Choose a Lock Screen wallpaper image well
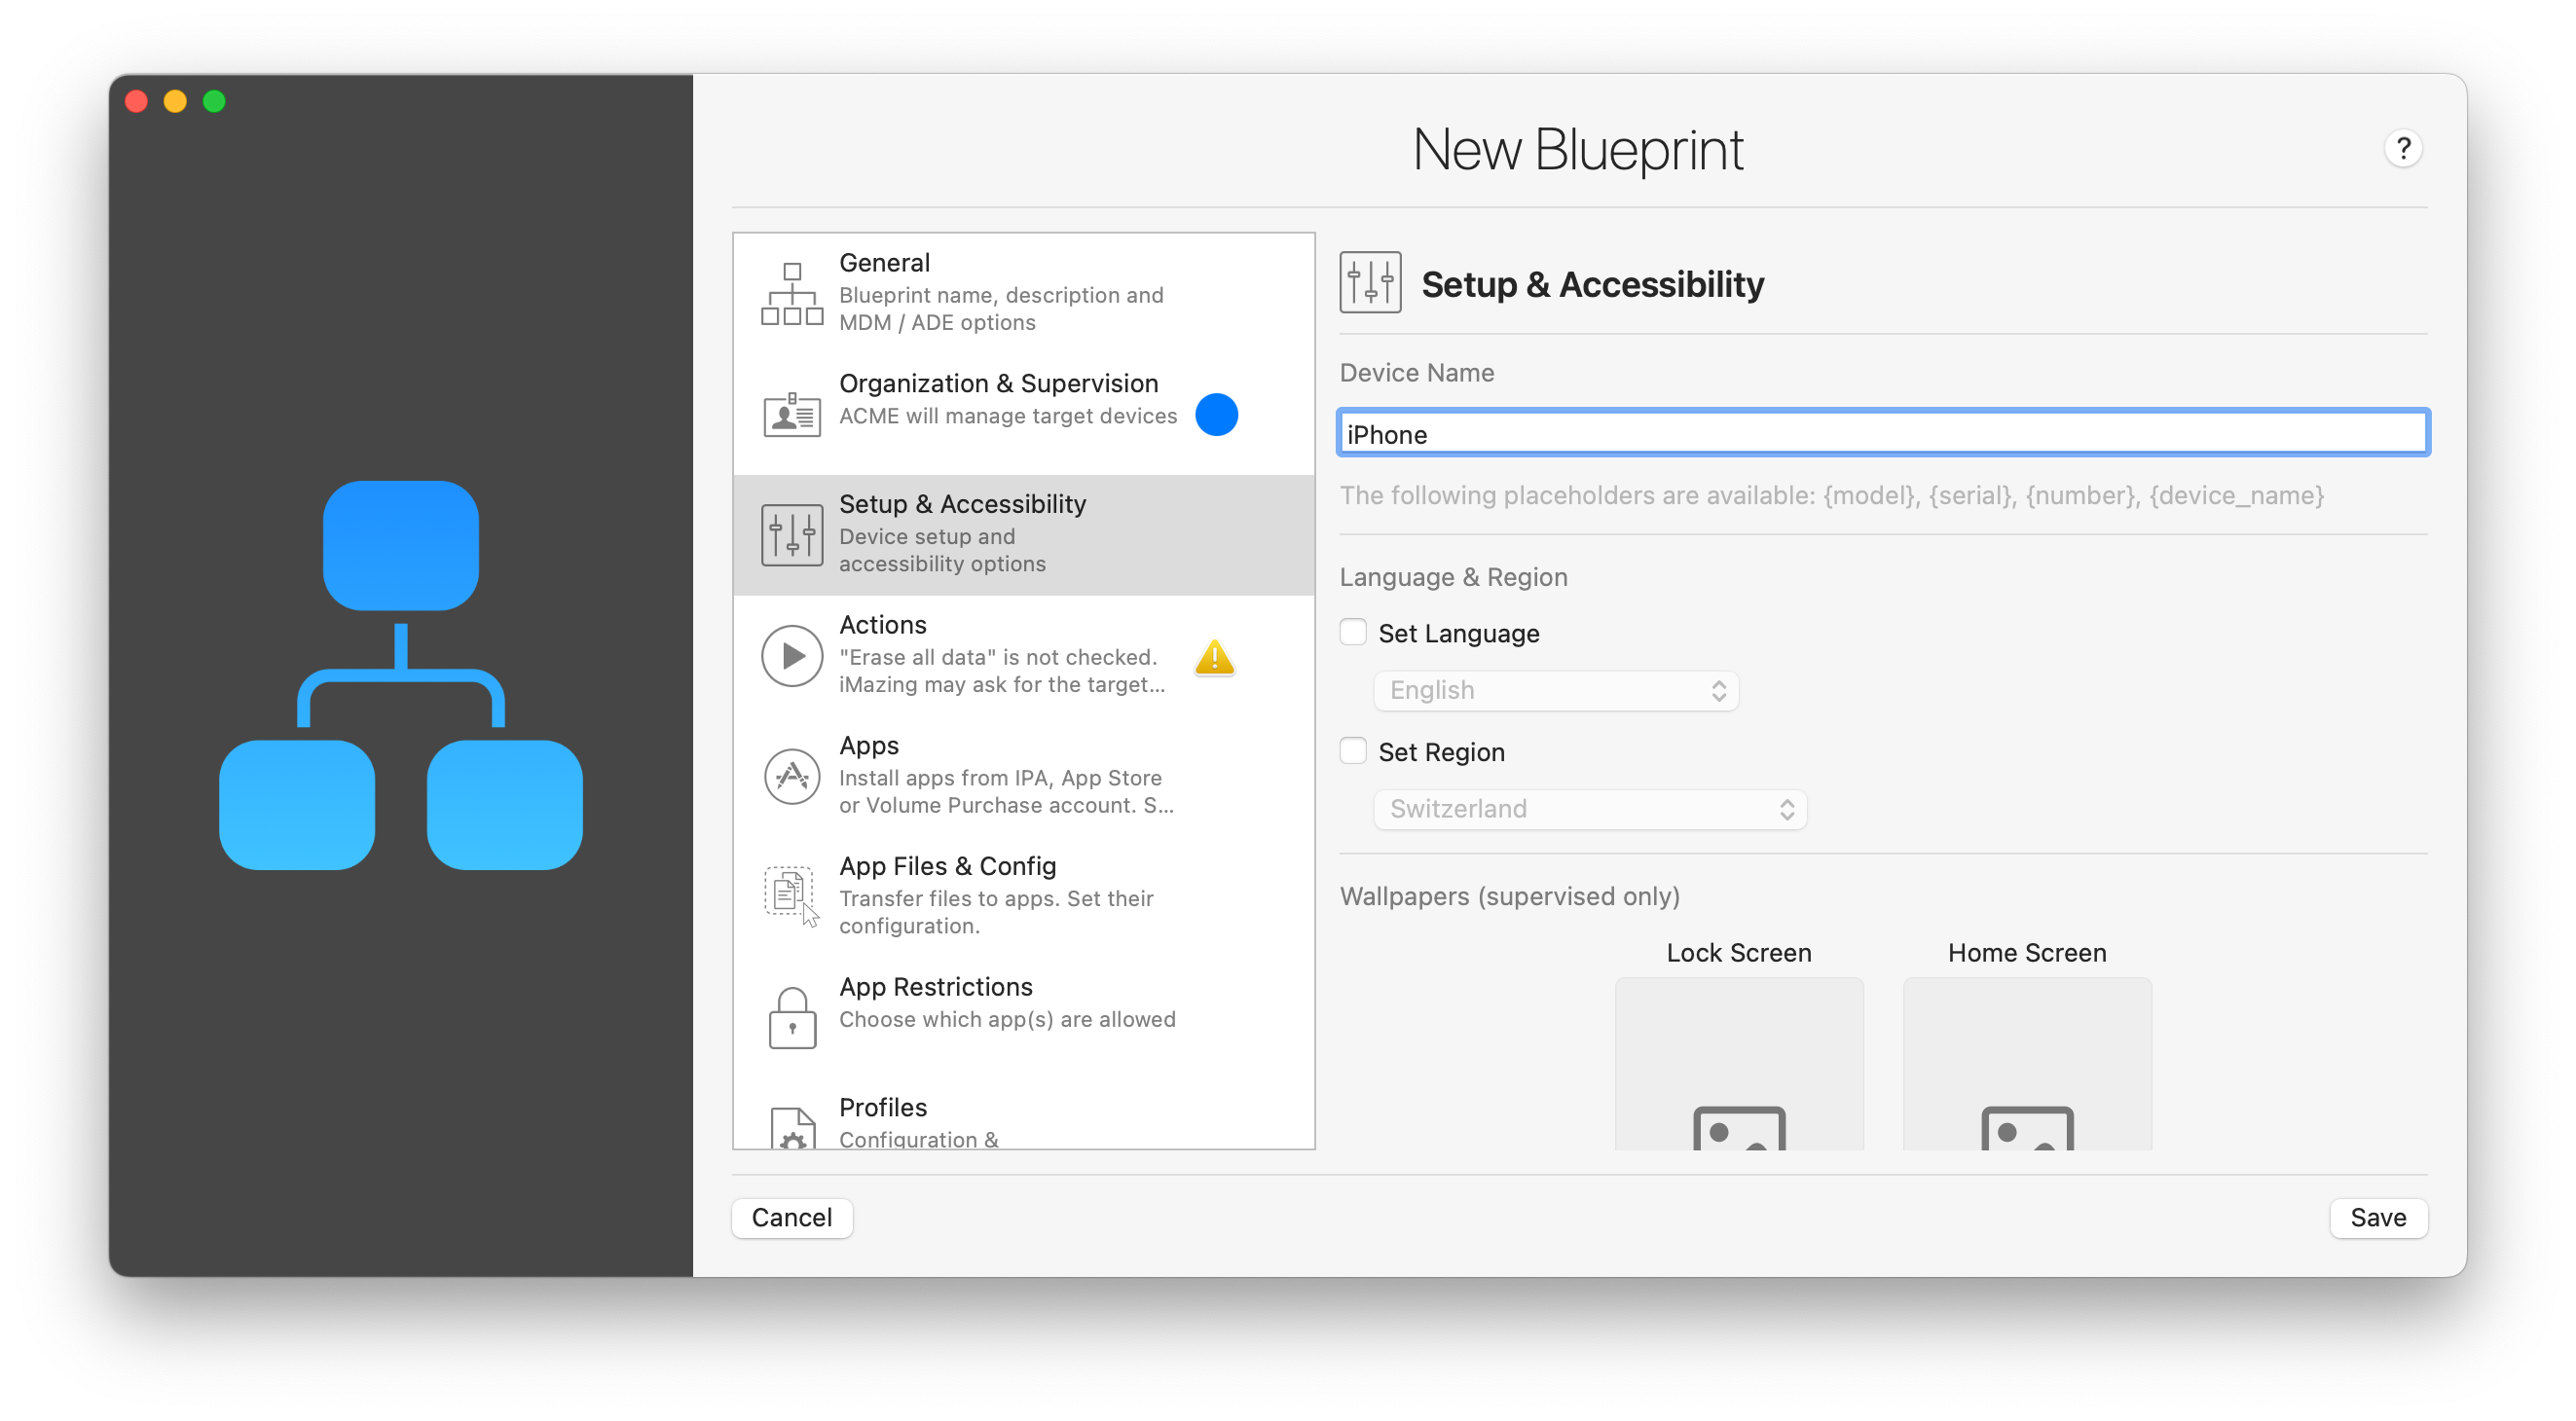This screenshot has width=2576, height=1421. click(x=1738, y=1064)
